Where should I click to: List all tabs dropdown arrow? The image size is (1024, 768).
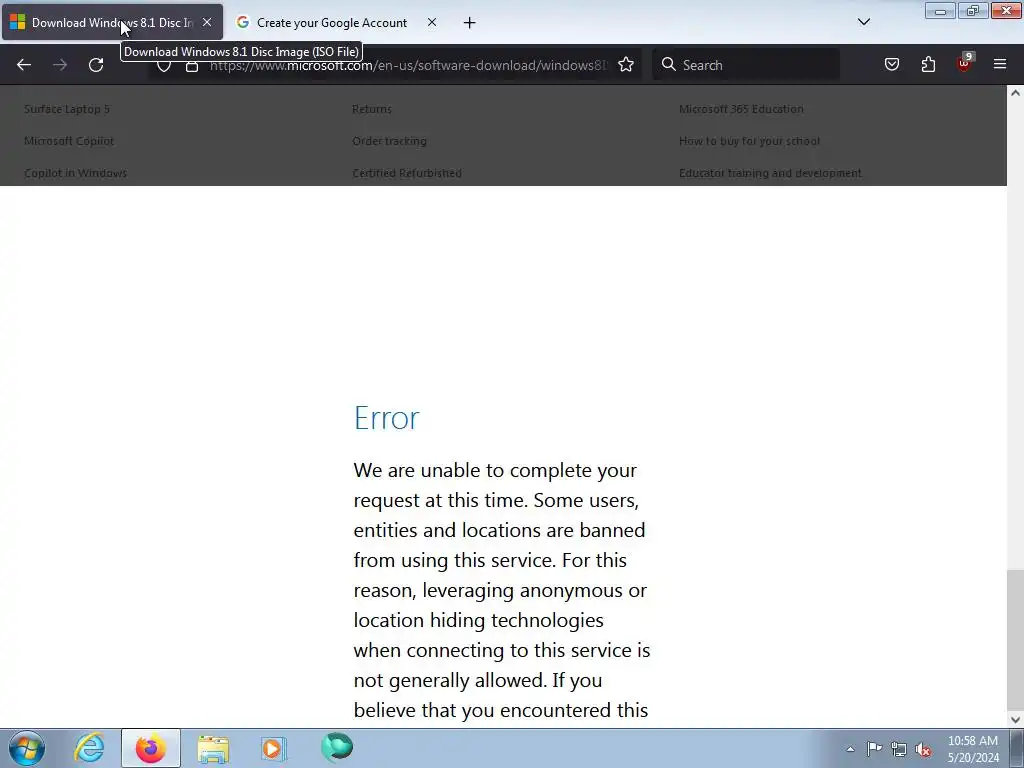point(864,22)
